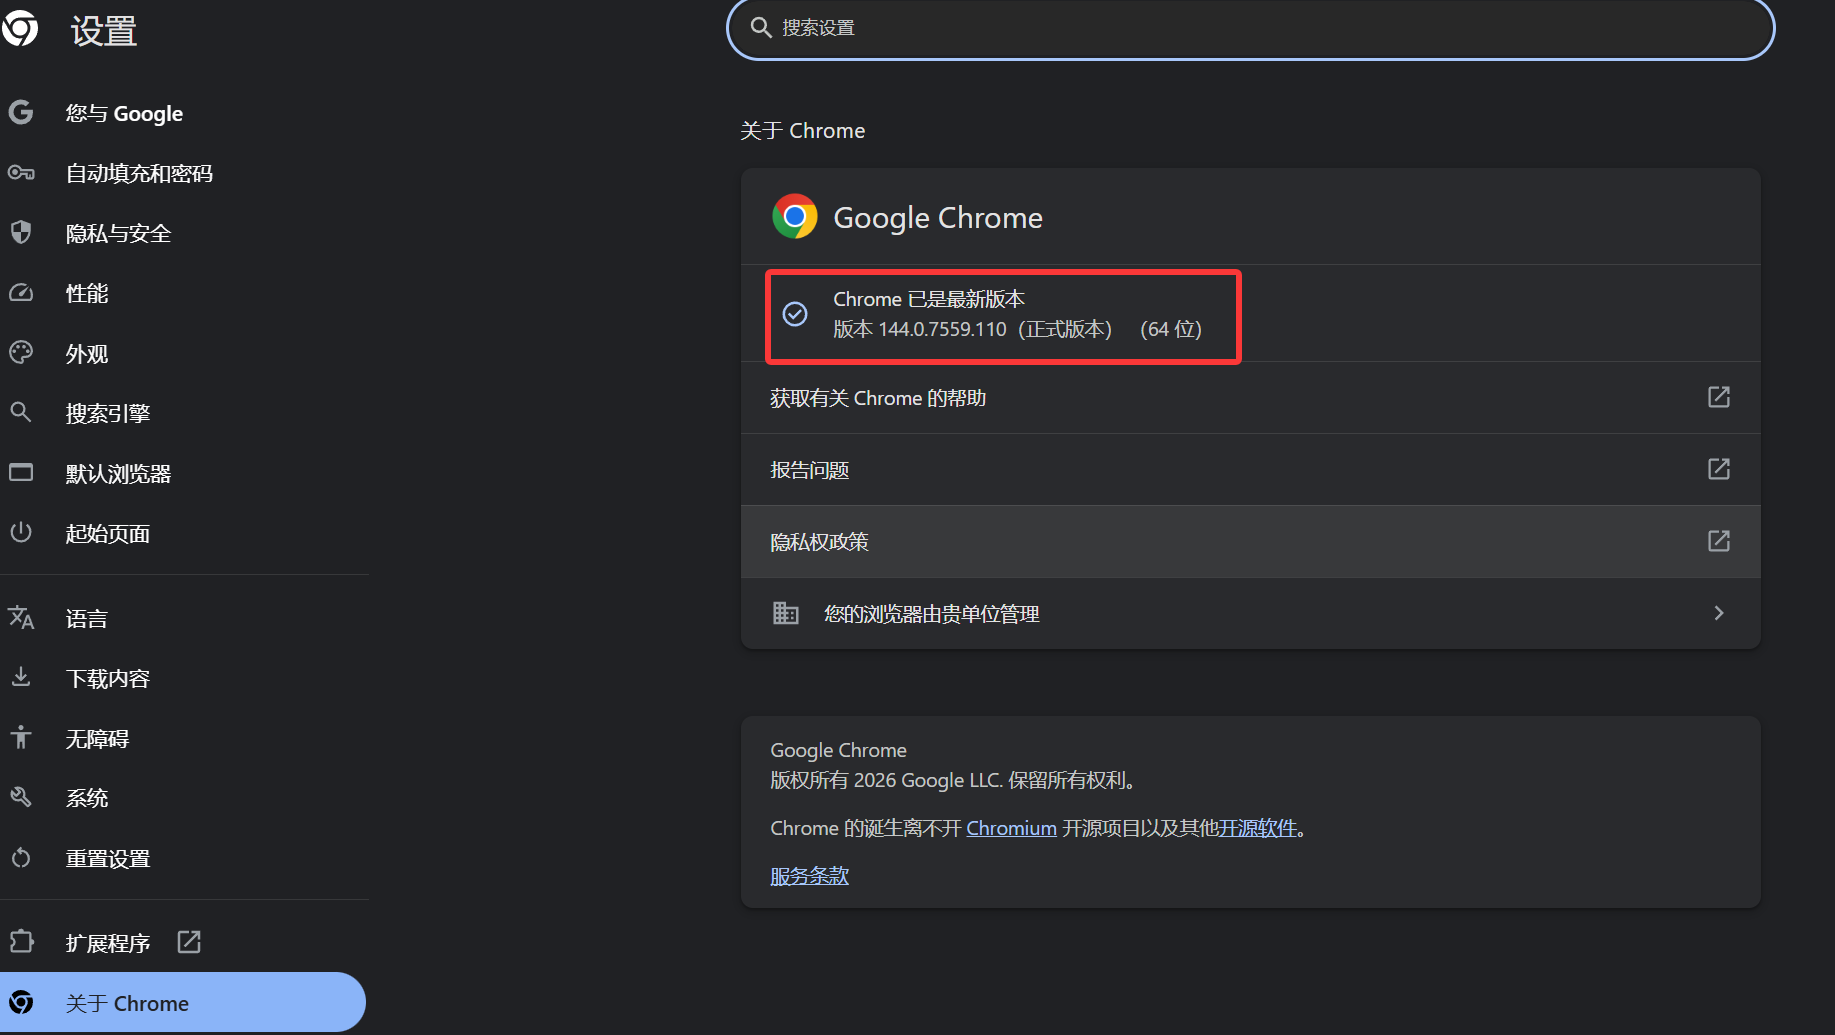1835x1035 pixels.
Task: Click the 'Google Chrome' card title
Action: coord(938,217)
